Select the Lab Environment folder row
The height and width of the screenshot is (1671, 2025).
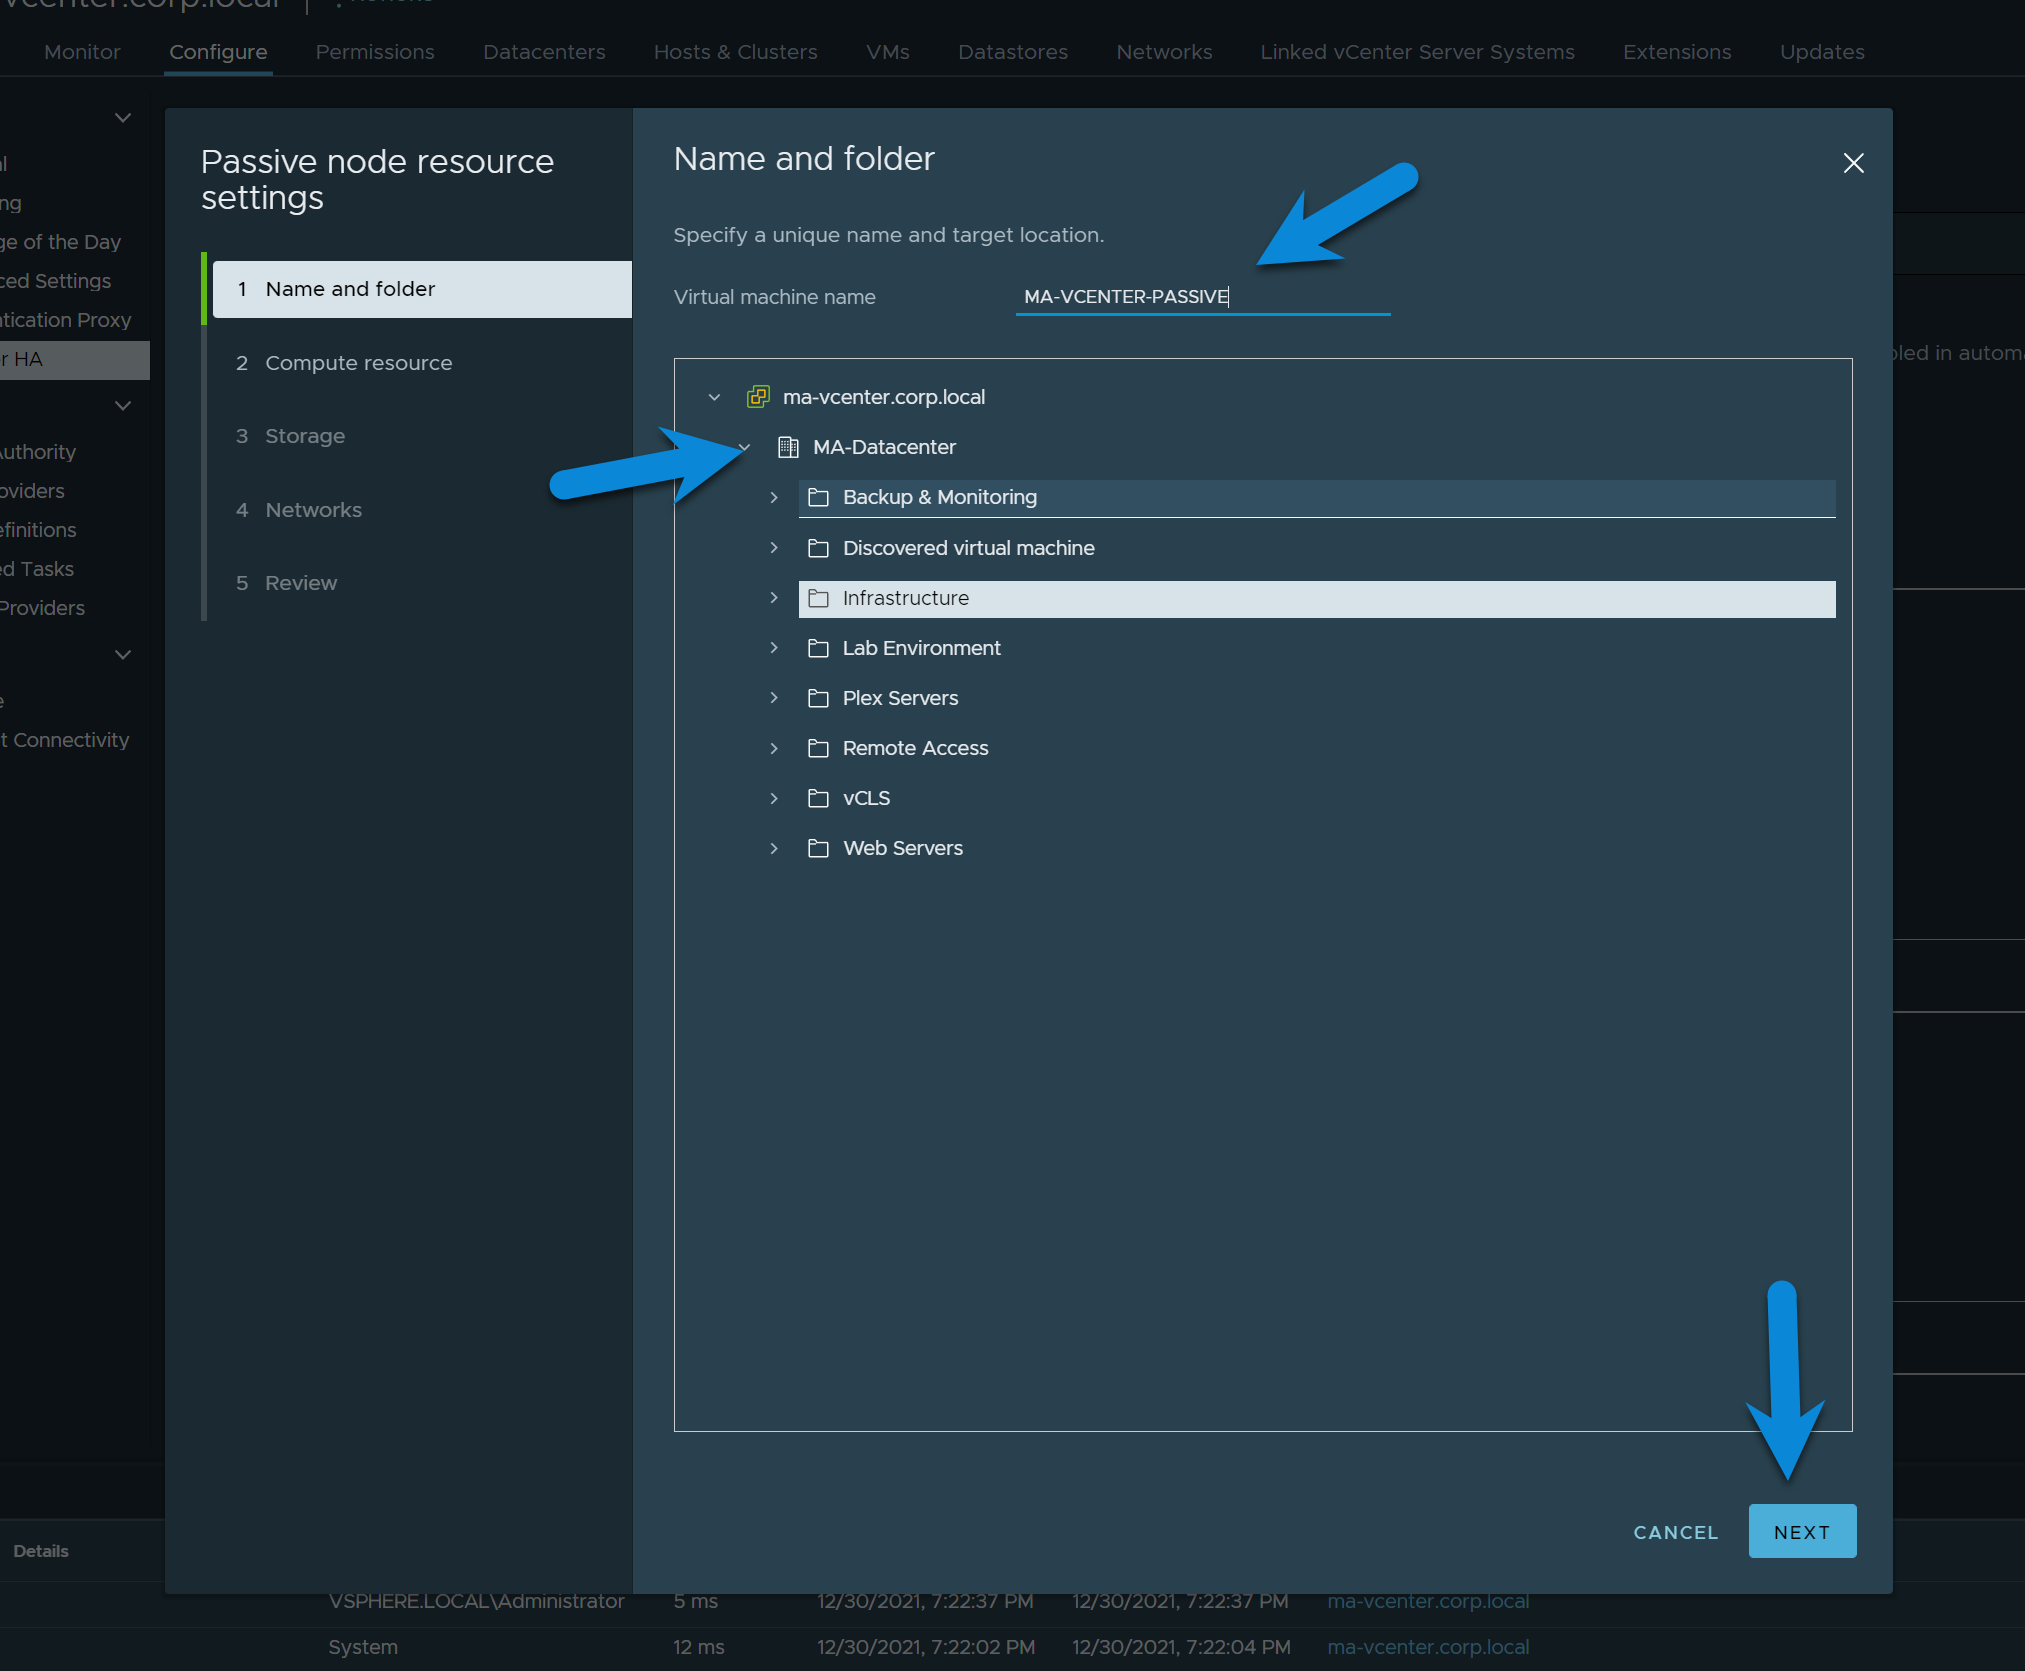[x=1317, y=648]
